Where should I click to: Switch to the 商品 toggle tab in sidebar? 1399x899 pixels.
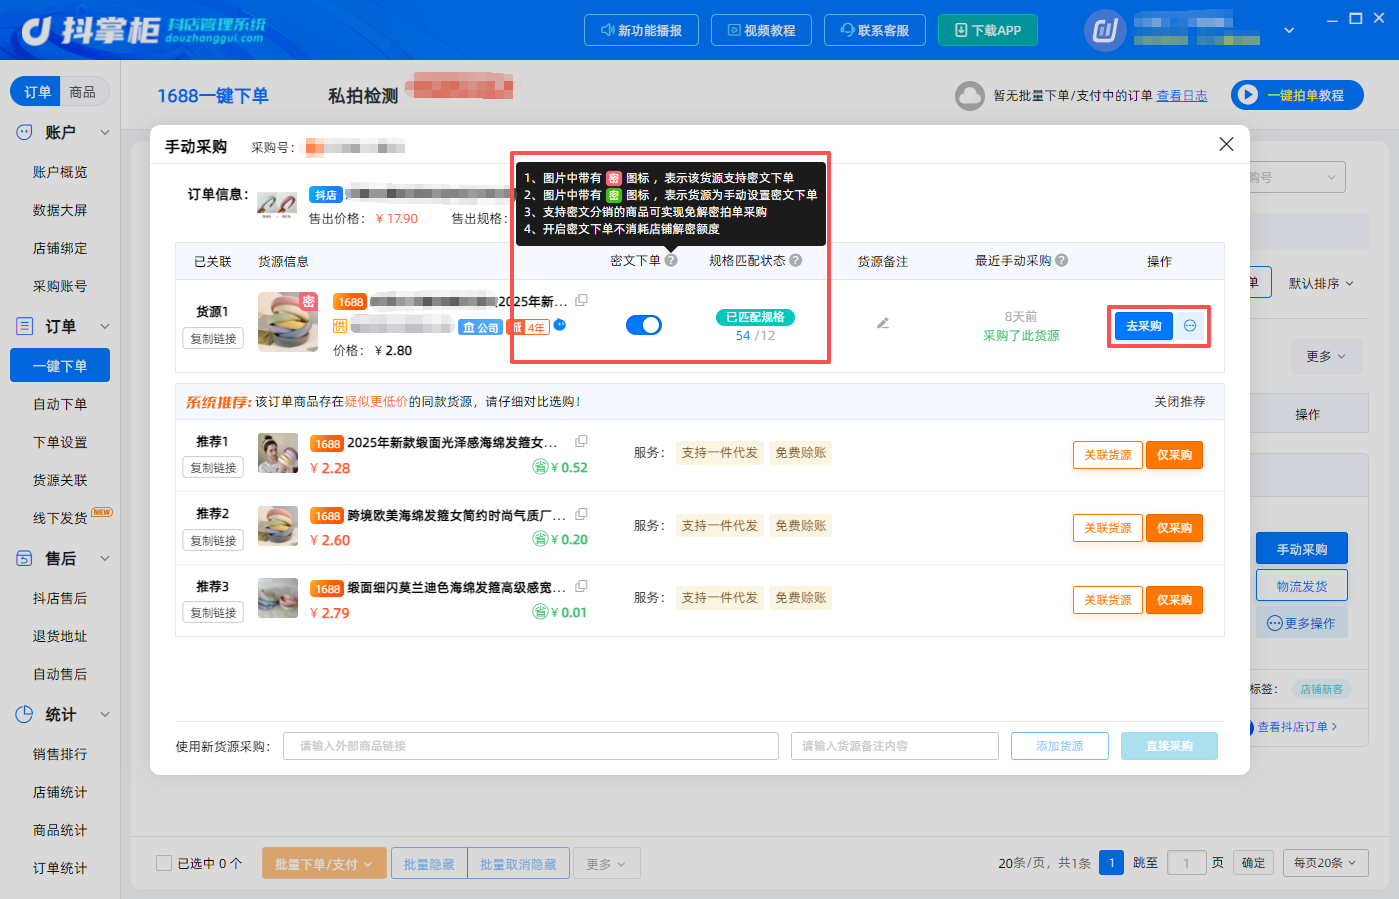[84, 92]
